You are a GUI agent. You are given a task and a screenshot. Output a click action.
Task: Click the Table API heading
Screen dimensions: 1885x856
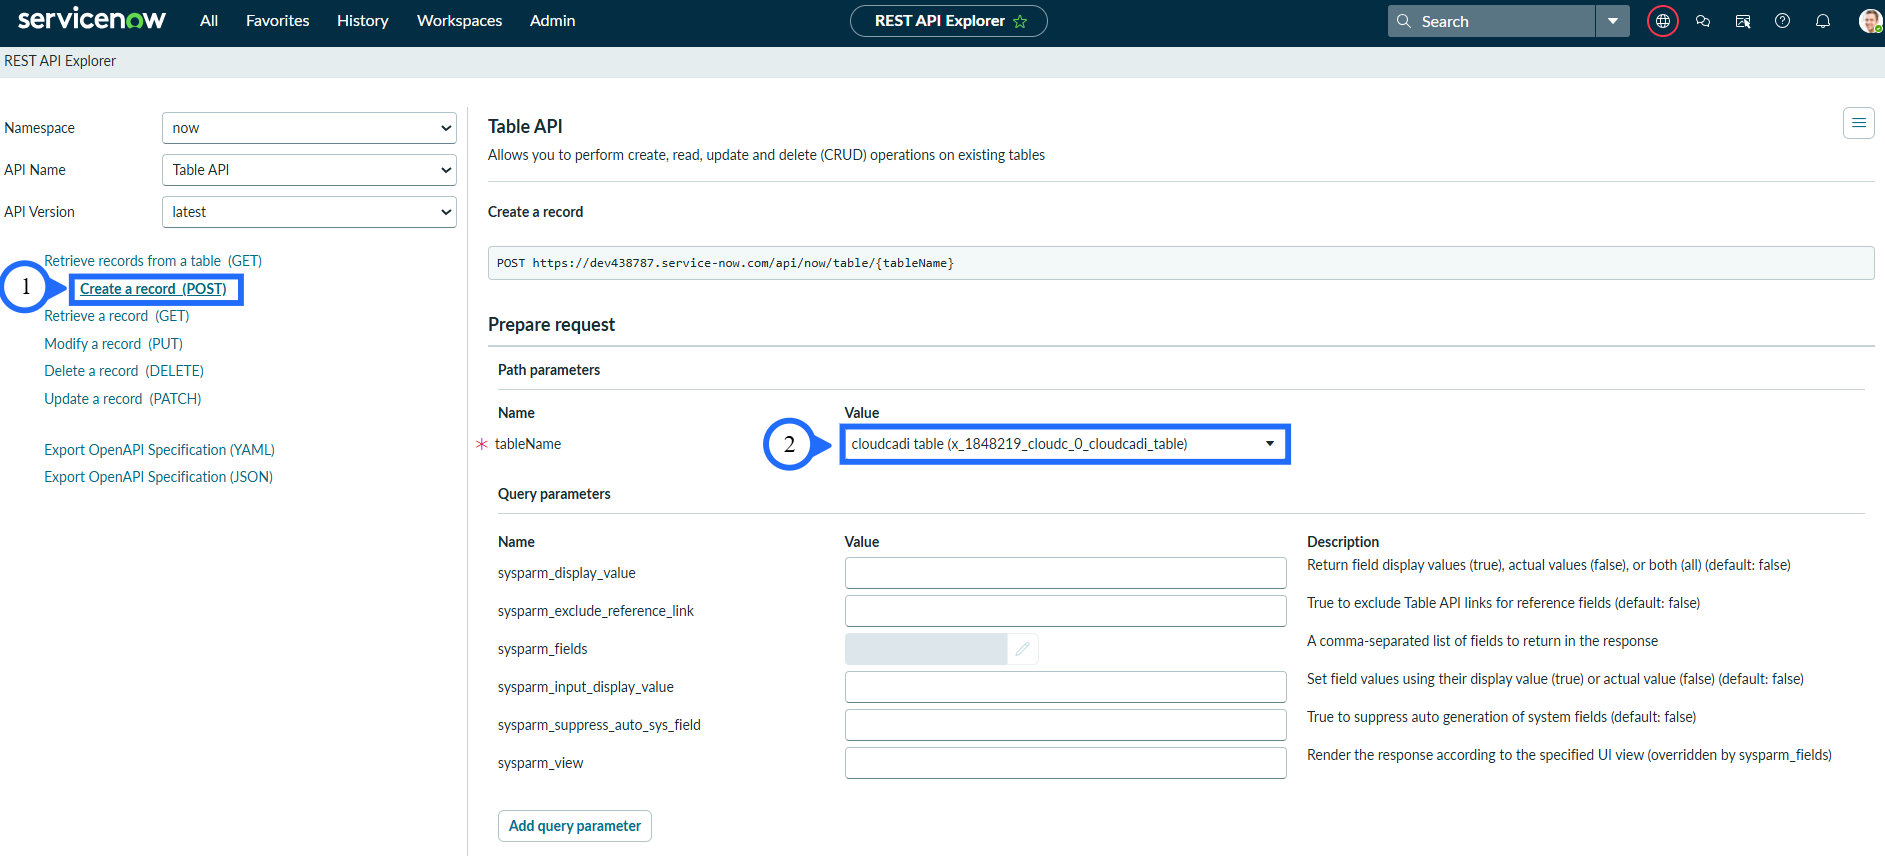click(525, 127)
